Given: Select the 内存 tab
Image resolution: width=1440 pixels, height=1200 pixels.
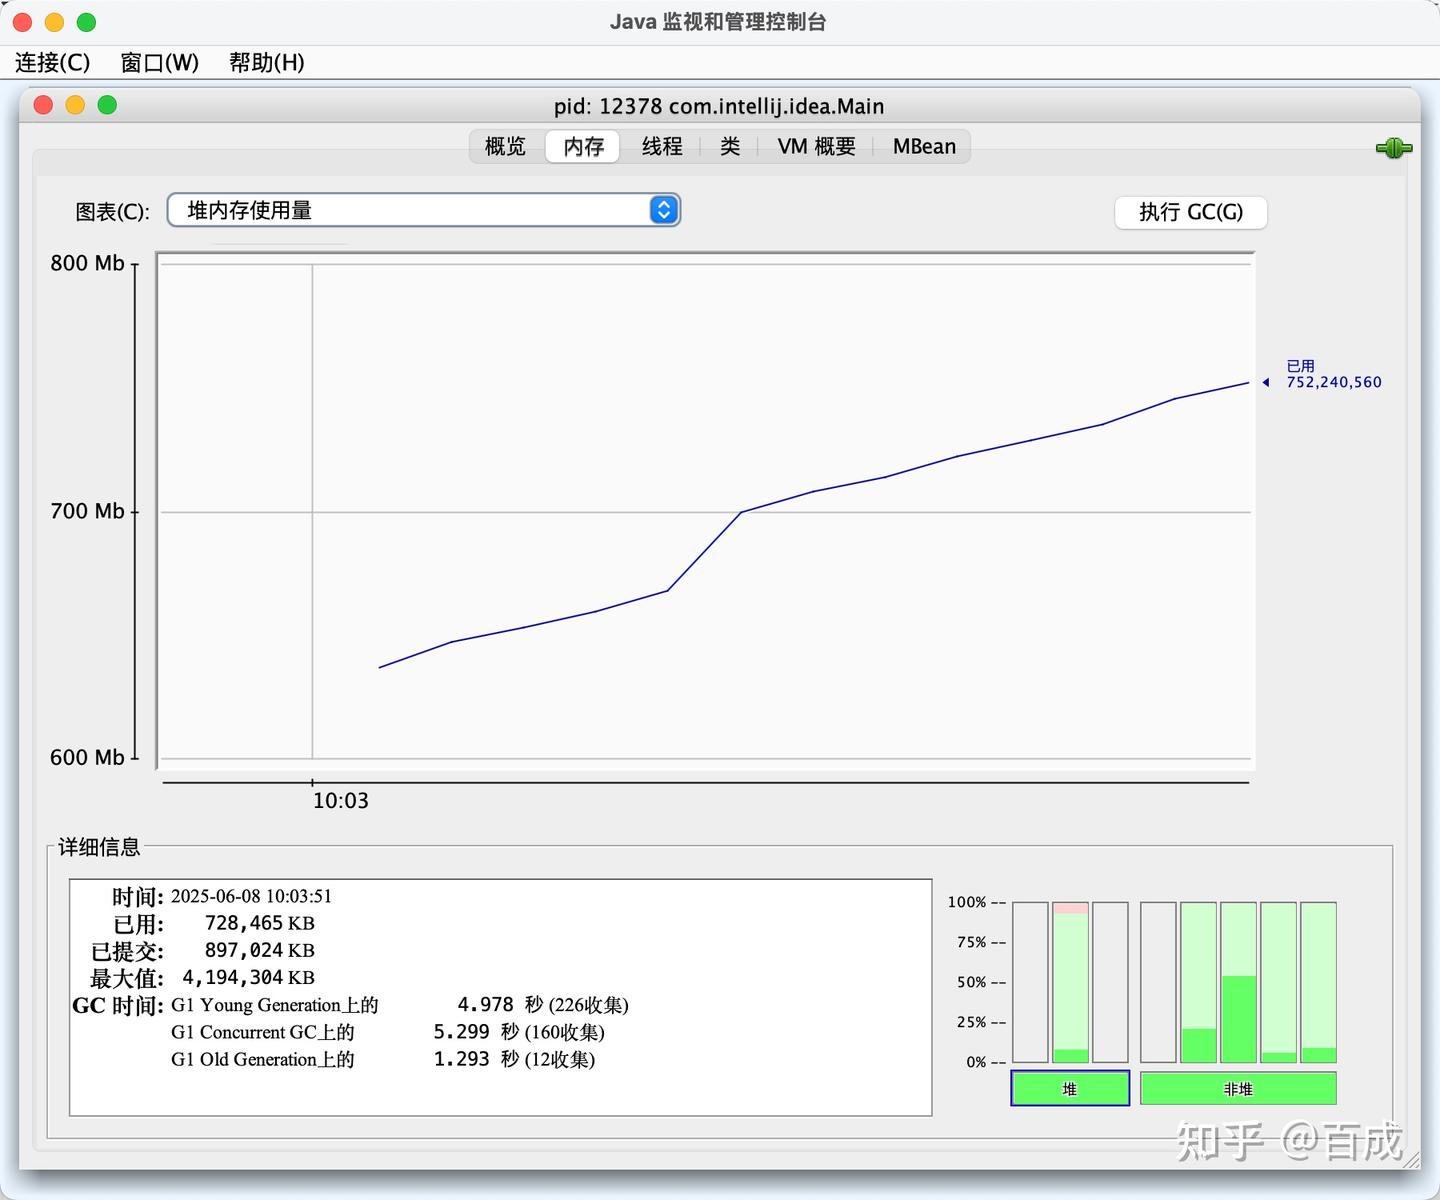Looking at the screenshot, I should [x=582, y=146].
